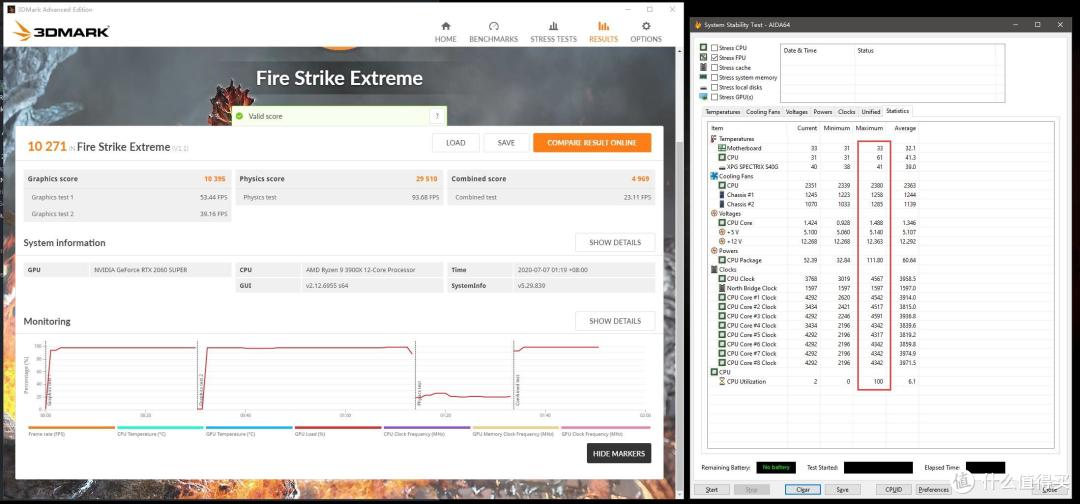Open the 3DMark Stress Tests section
1080x504 pixels.
[x=553, y=32]
